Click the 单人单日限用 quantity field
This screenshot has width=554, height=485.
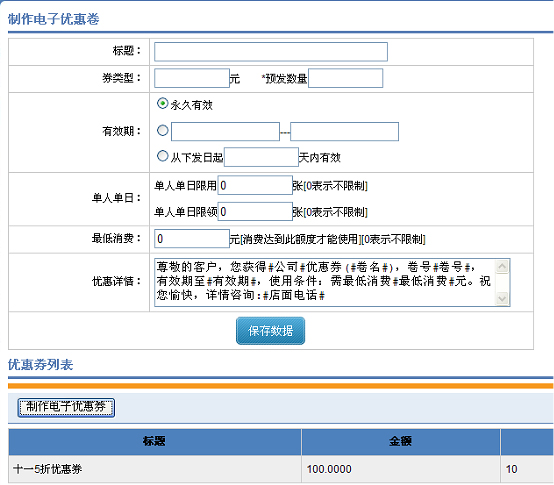[x=255, y=185]
